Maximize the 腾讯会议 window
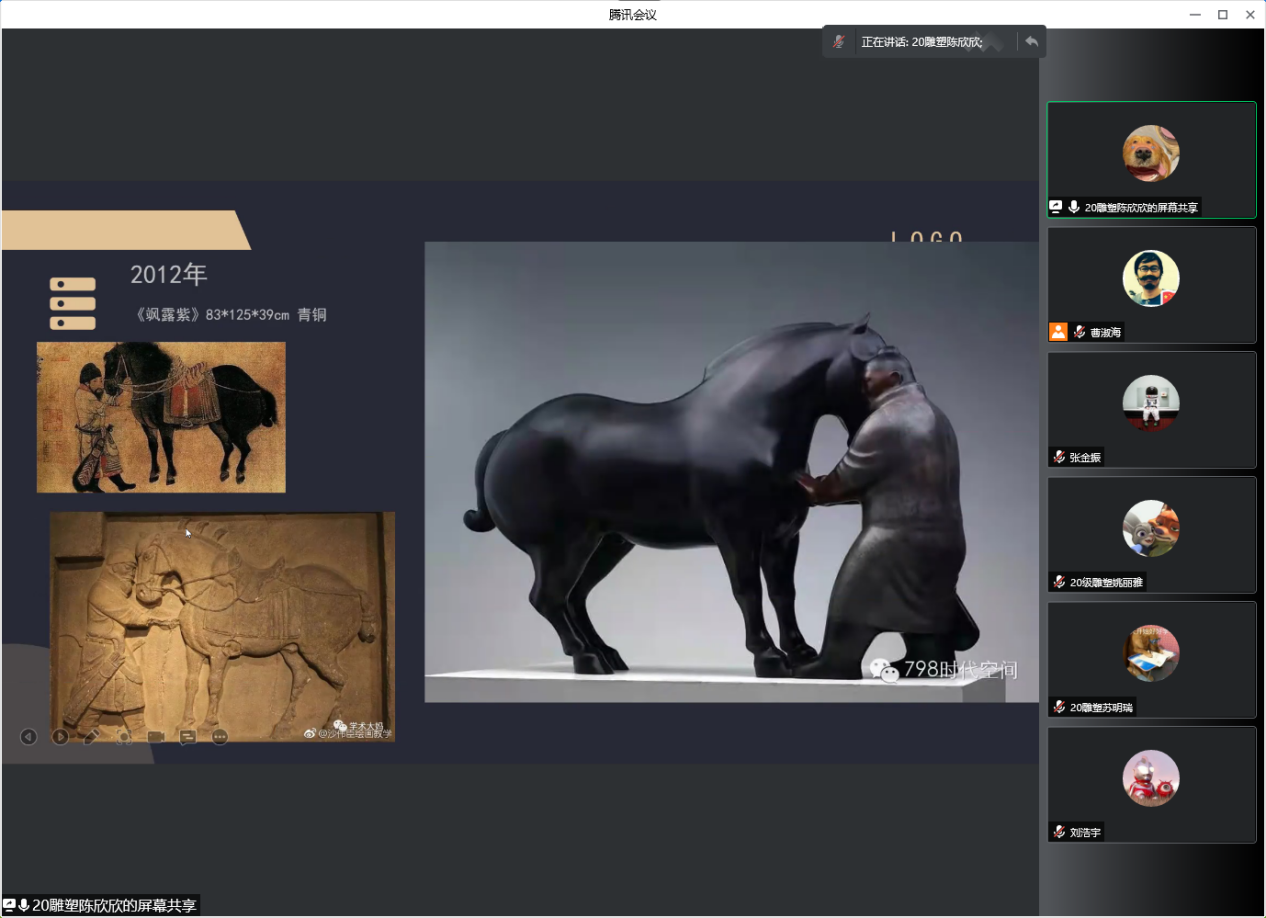Viewport: 1266px width, 918px height. coord(1222,14)
